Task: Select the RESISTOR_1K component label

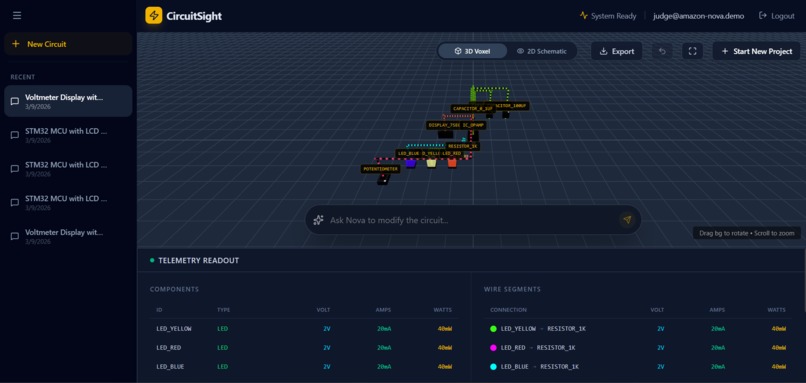Action: pos(462,146)
